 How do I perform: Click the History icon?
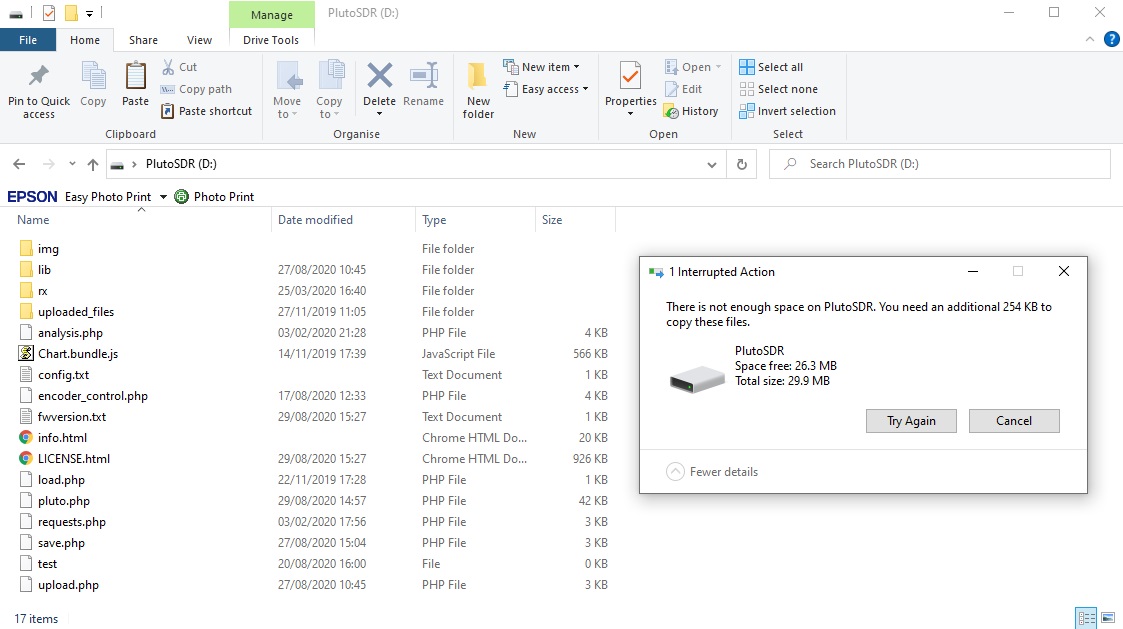pos(671,111)
